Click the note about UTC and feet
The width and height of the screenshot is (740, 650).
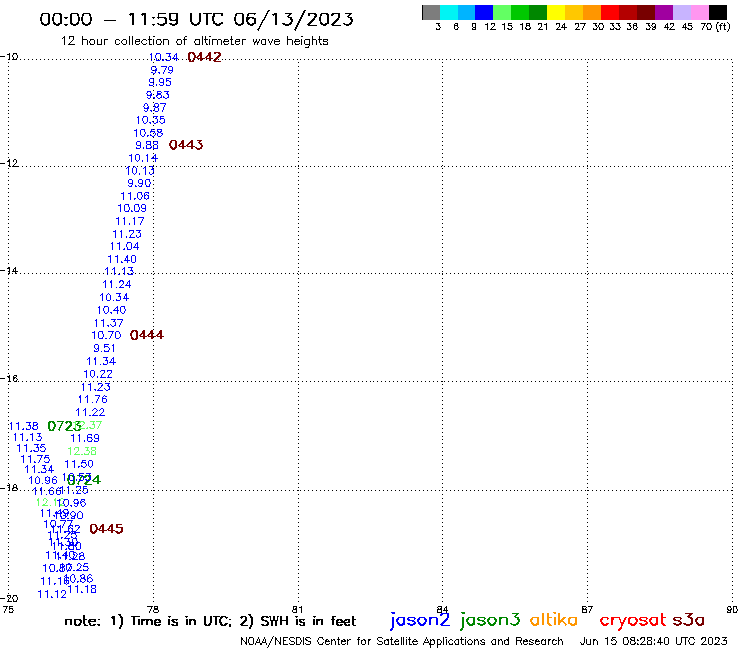(210, 621)
